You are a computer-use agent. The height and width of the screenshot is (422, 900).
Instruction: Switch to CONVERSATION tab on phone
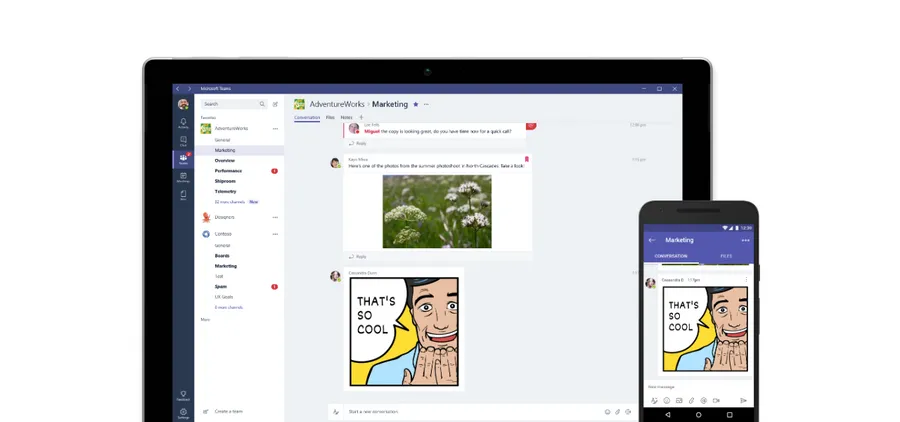(671, 256)
